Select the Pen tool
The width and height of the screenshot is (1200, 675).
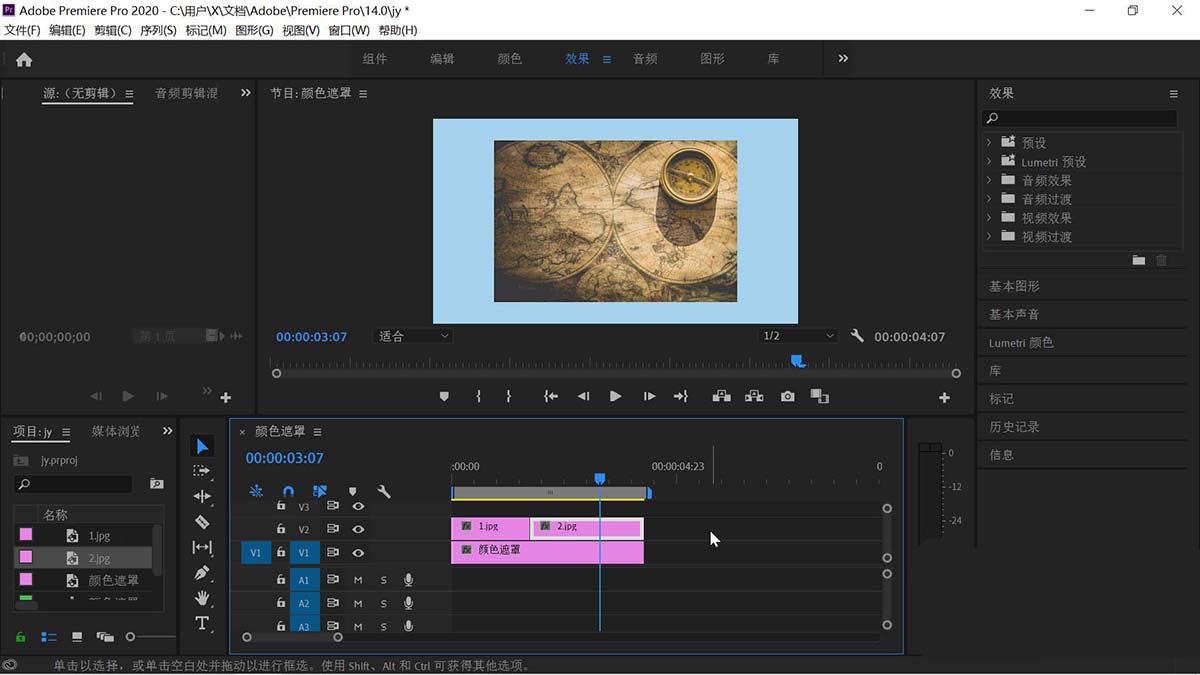tap(202, 573)
